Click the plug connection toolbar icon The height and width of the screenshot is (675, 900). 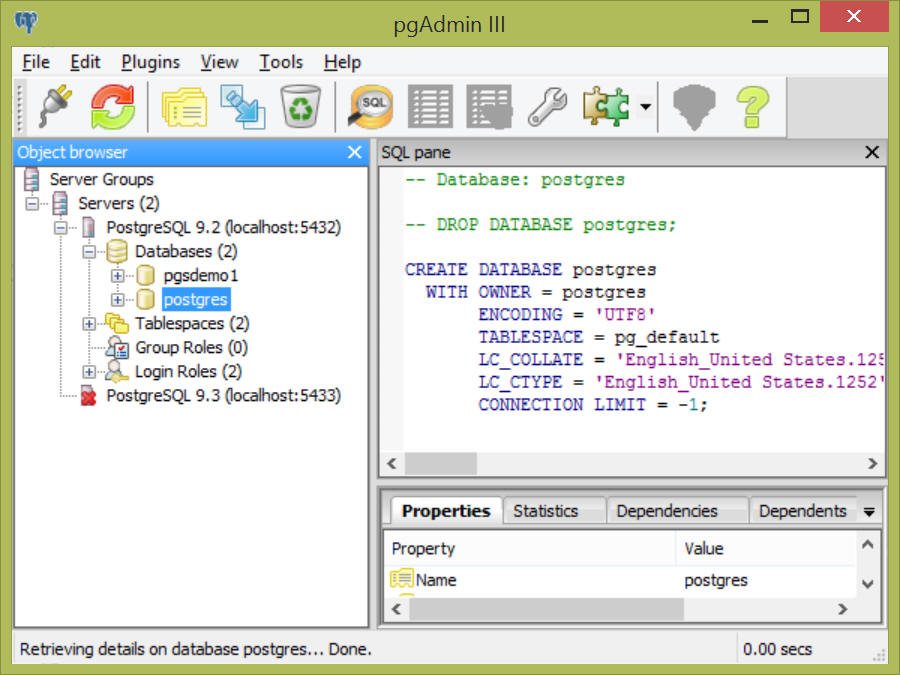(x=55, y=106)
